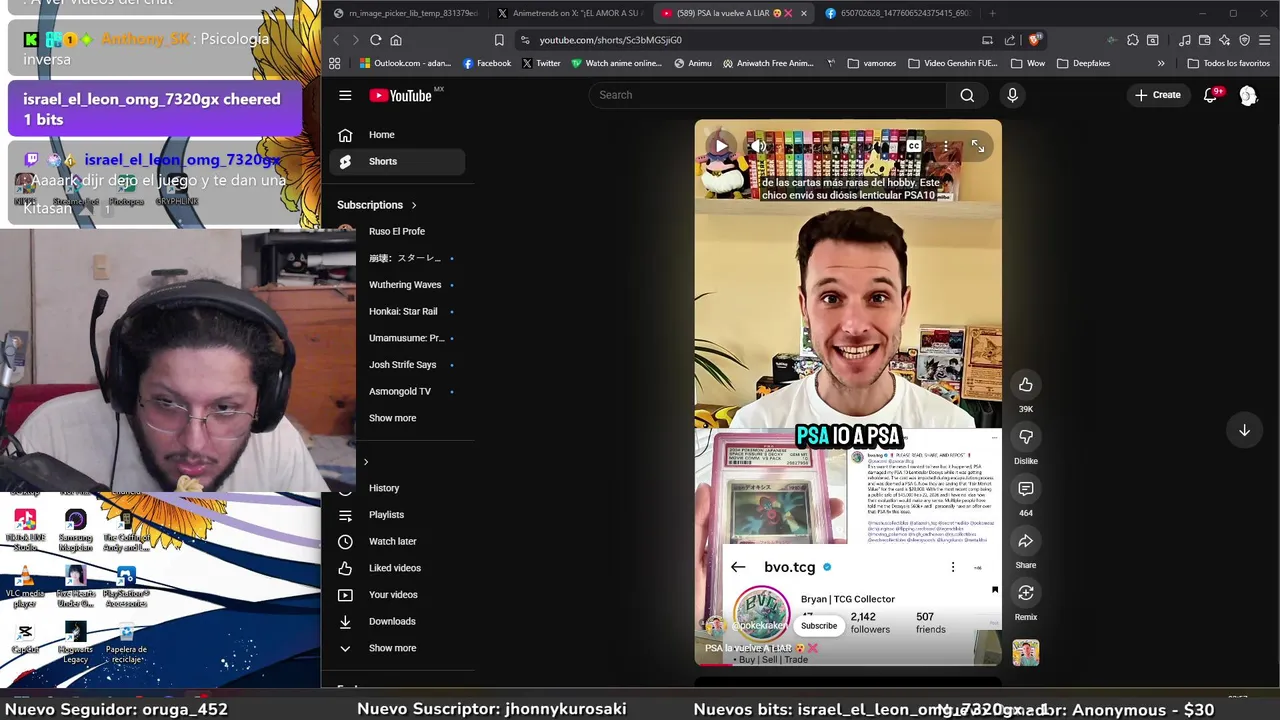Bookmark this page in the address bar
This screenshot has height=720, width=1280.
pos(499,40)
